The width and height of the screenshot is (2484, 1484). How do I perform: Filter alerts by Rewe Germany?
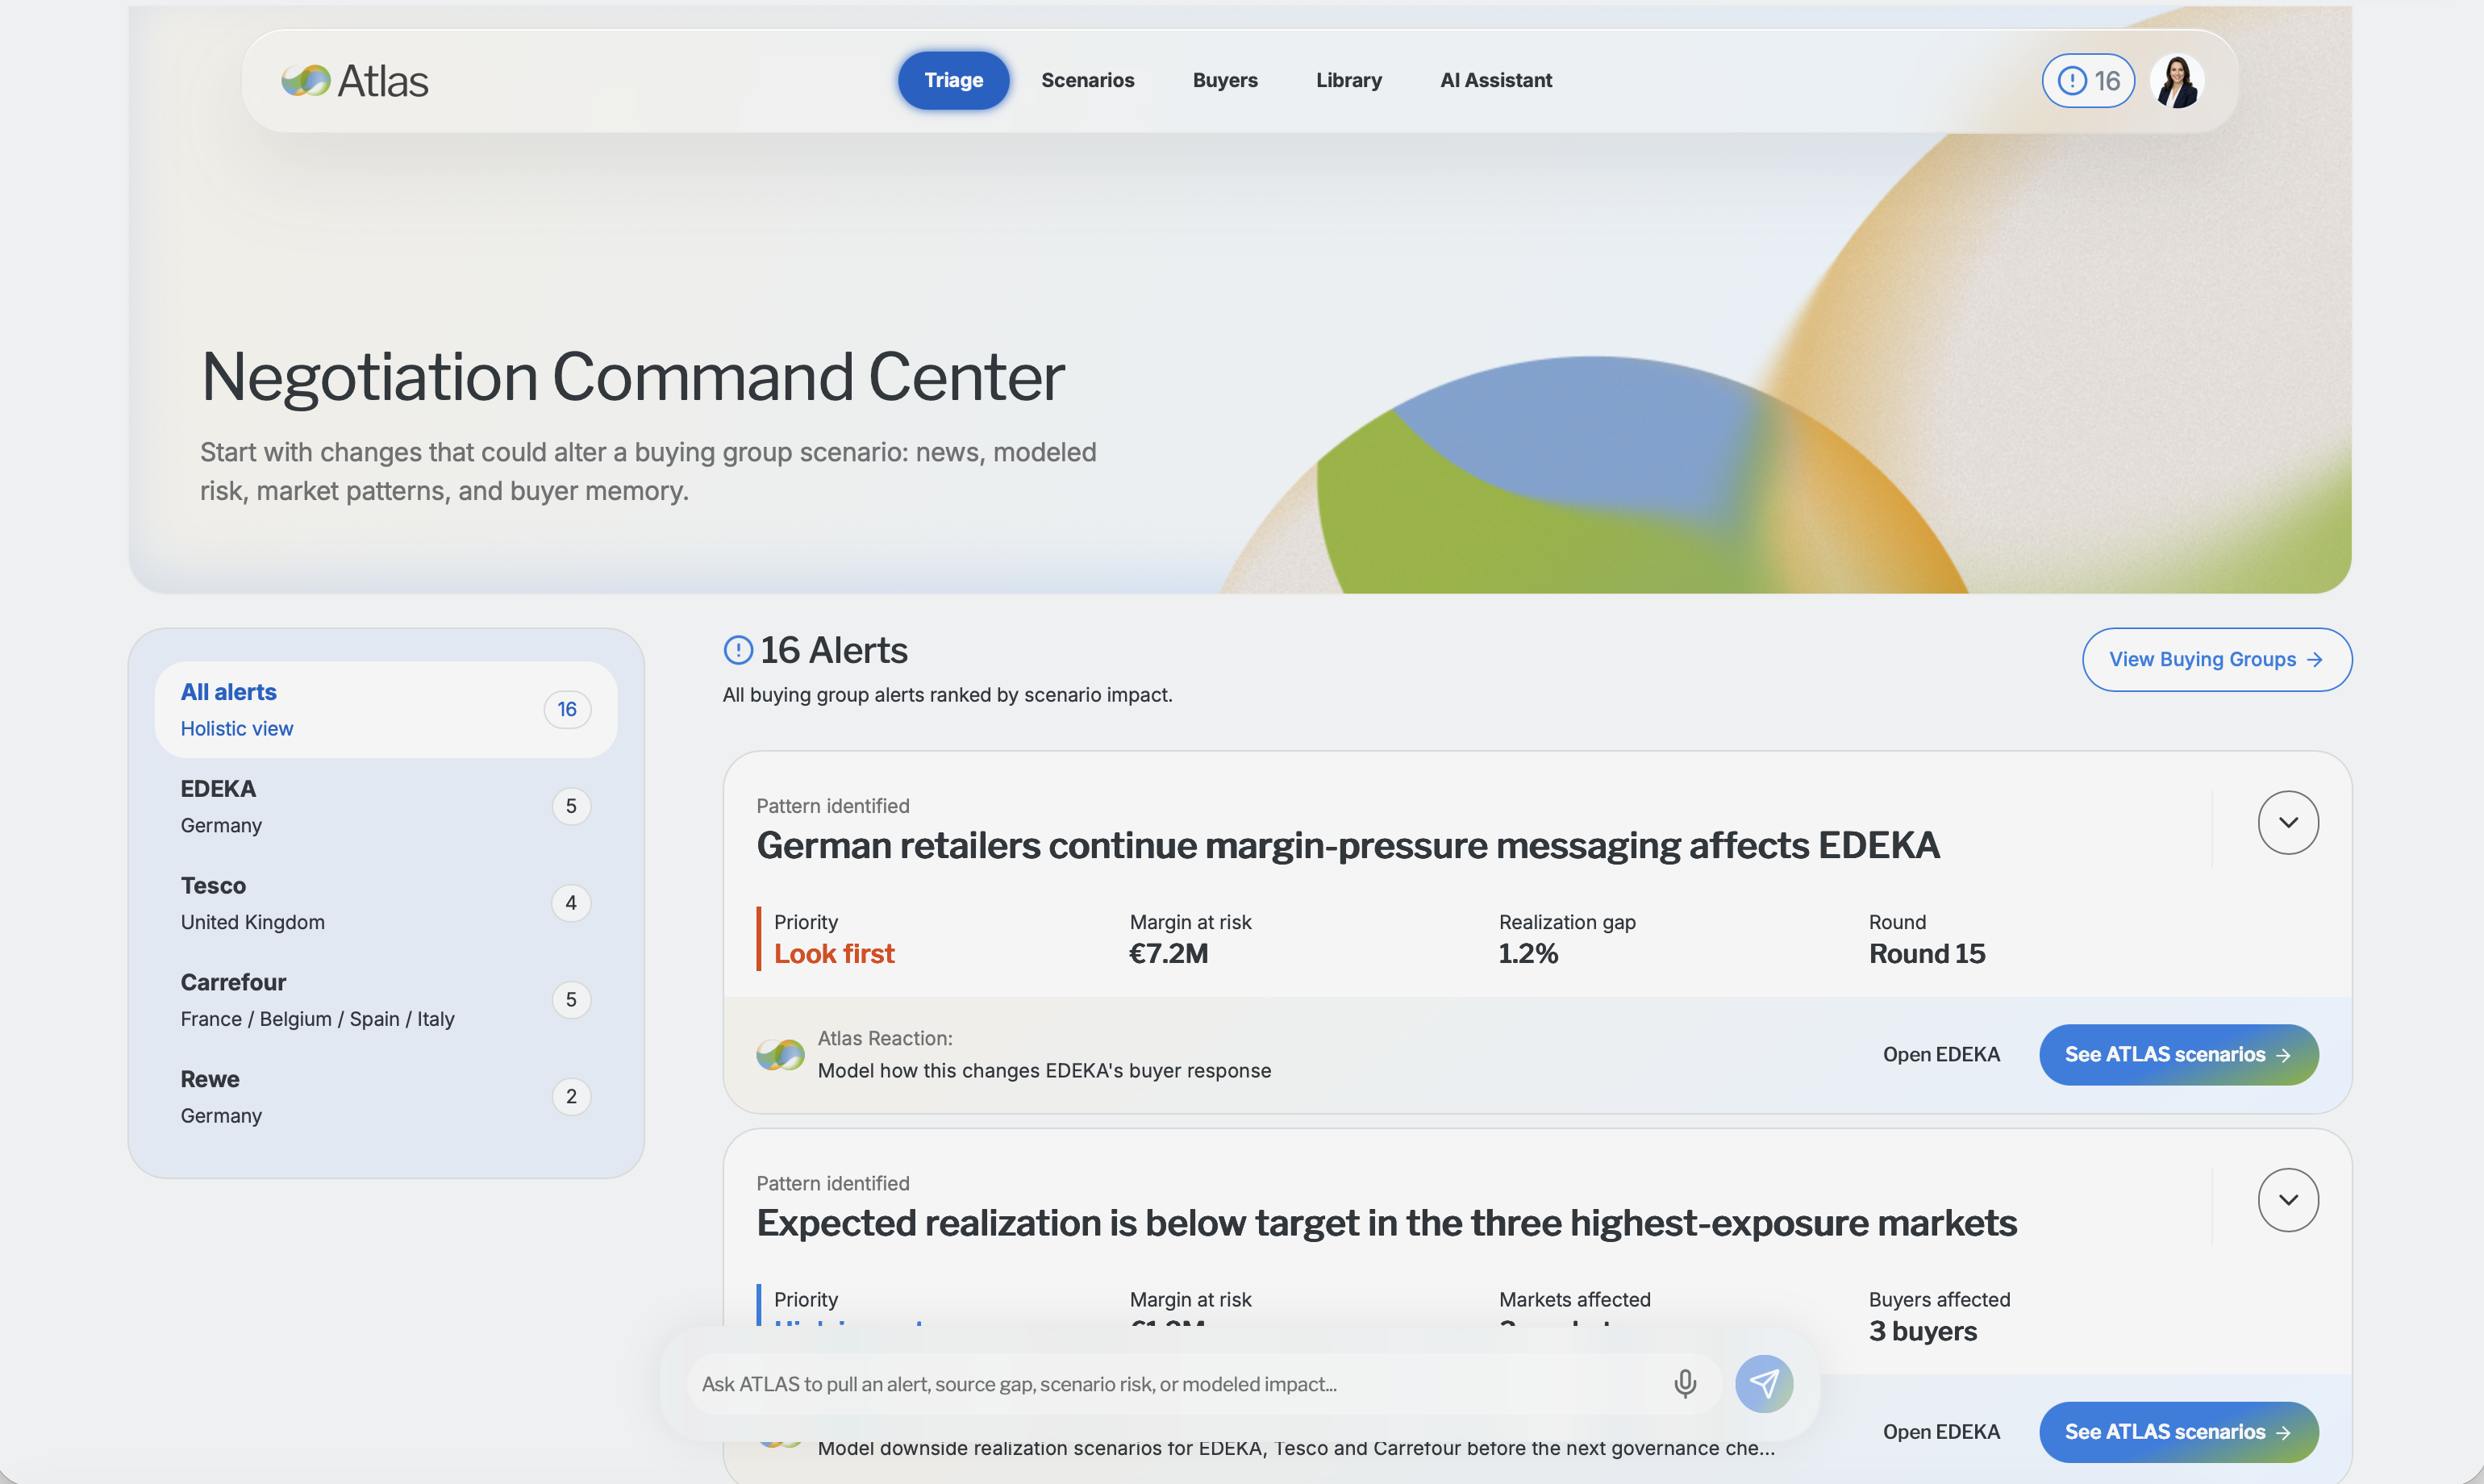click(386, 1096)
